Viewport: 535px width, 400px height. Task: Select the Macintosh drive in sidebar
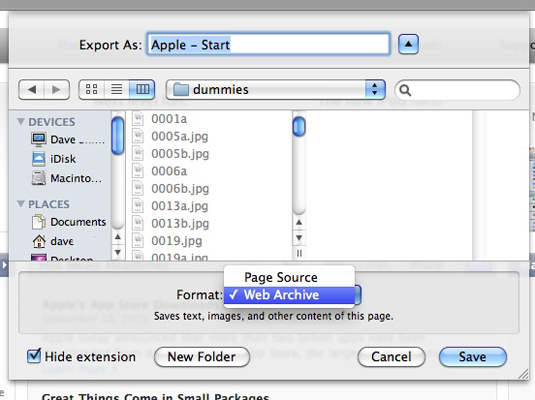[67, 178]
